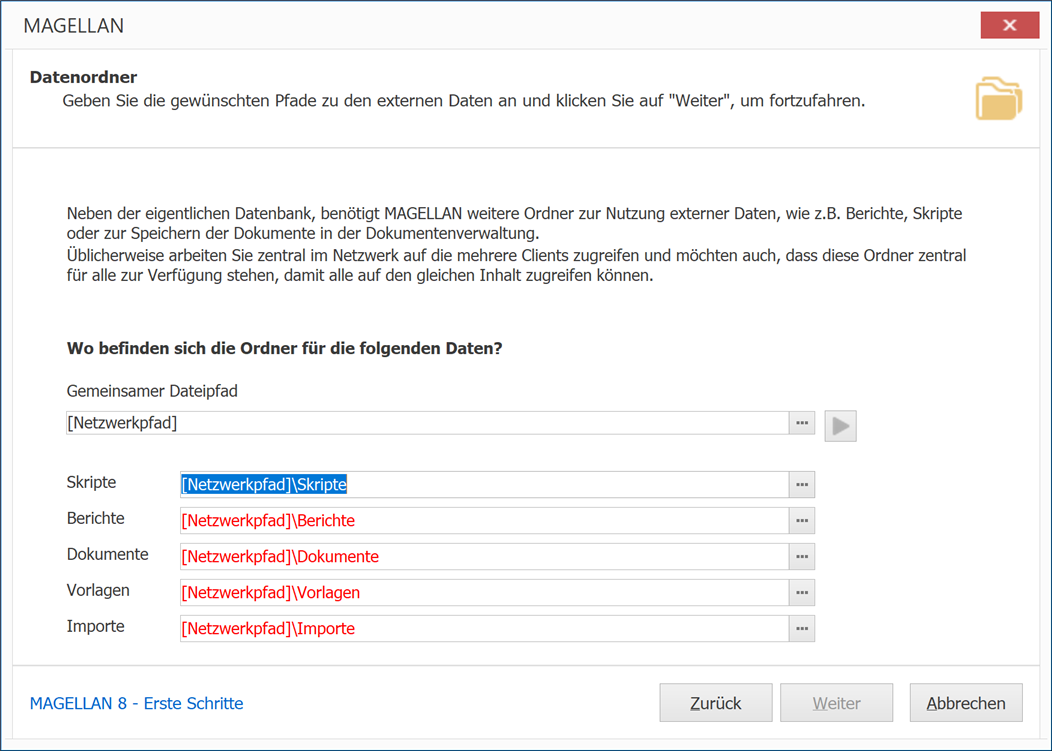Browse for the Dokumente folder
1052x751 pixels.
click(802, 556)
